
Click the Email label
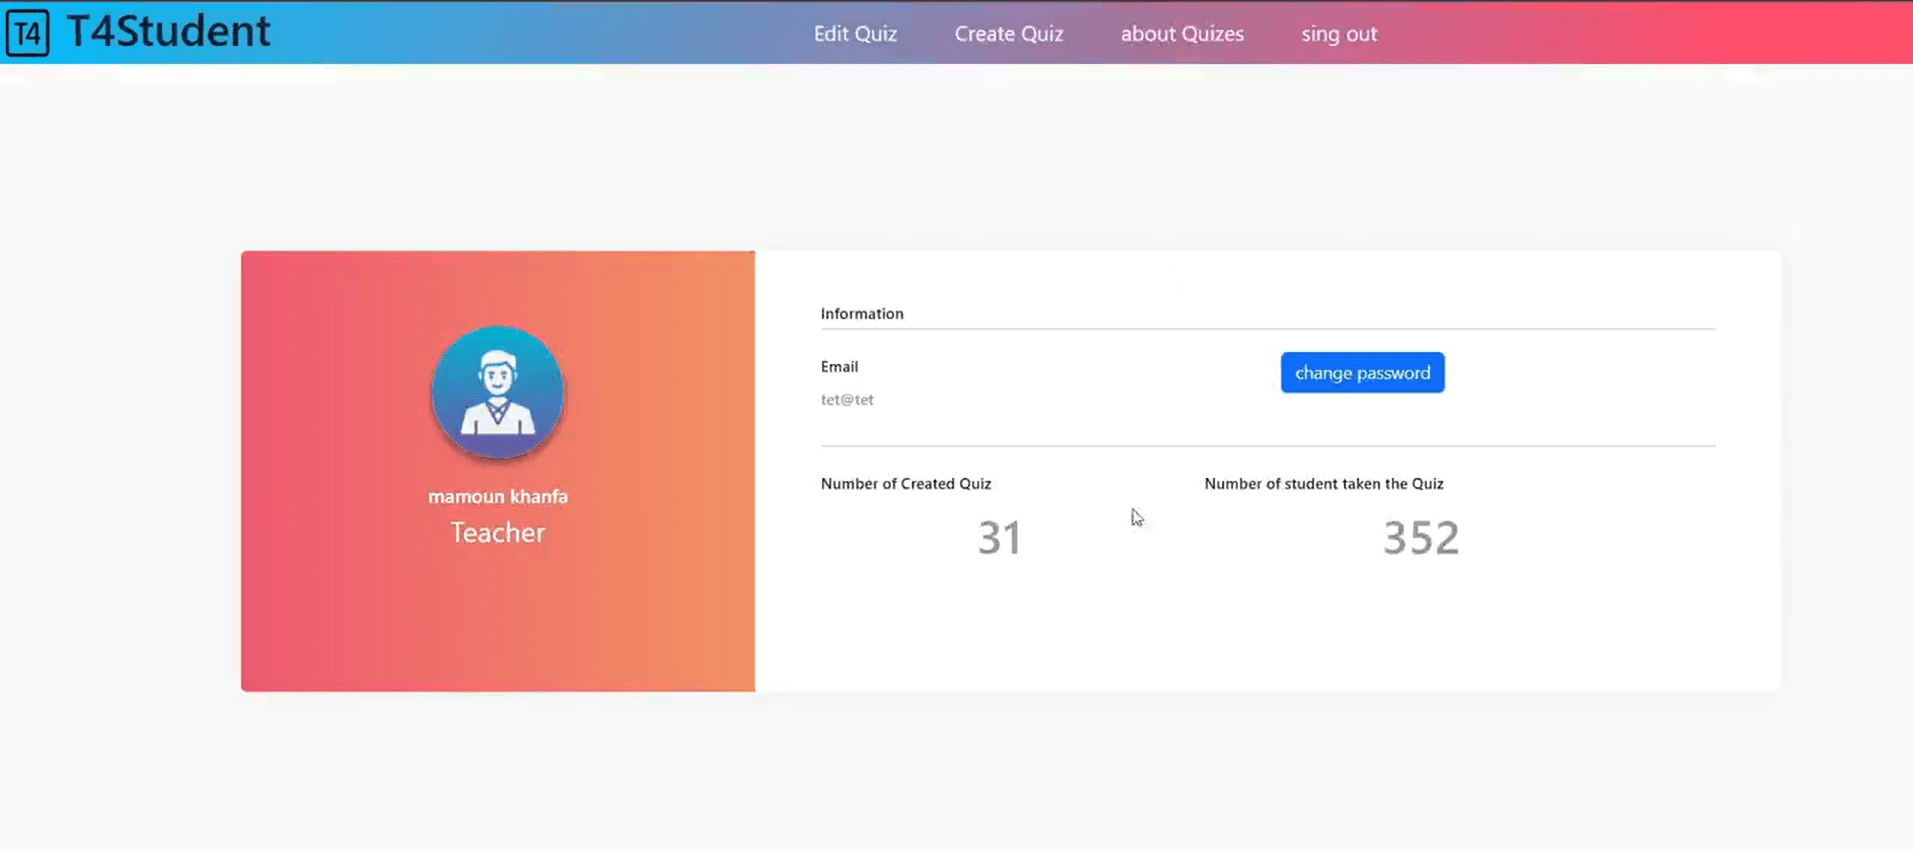pos(839,366)
